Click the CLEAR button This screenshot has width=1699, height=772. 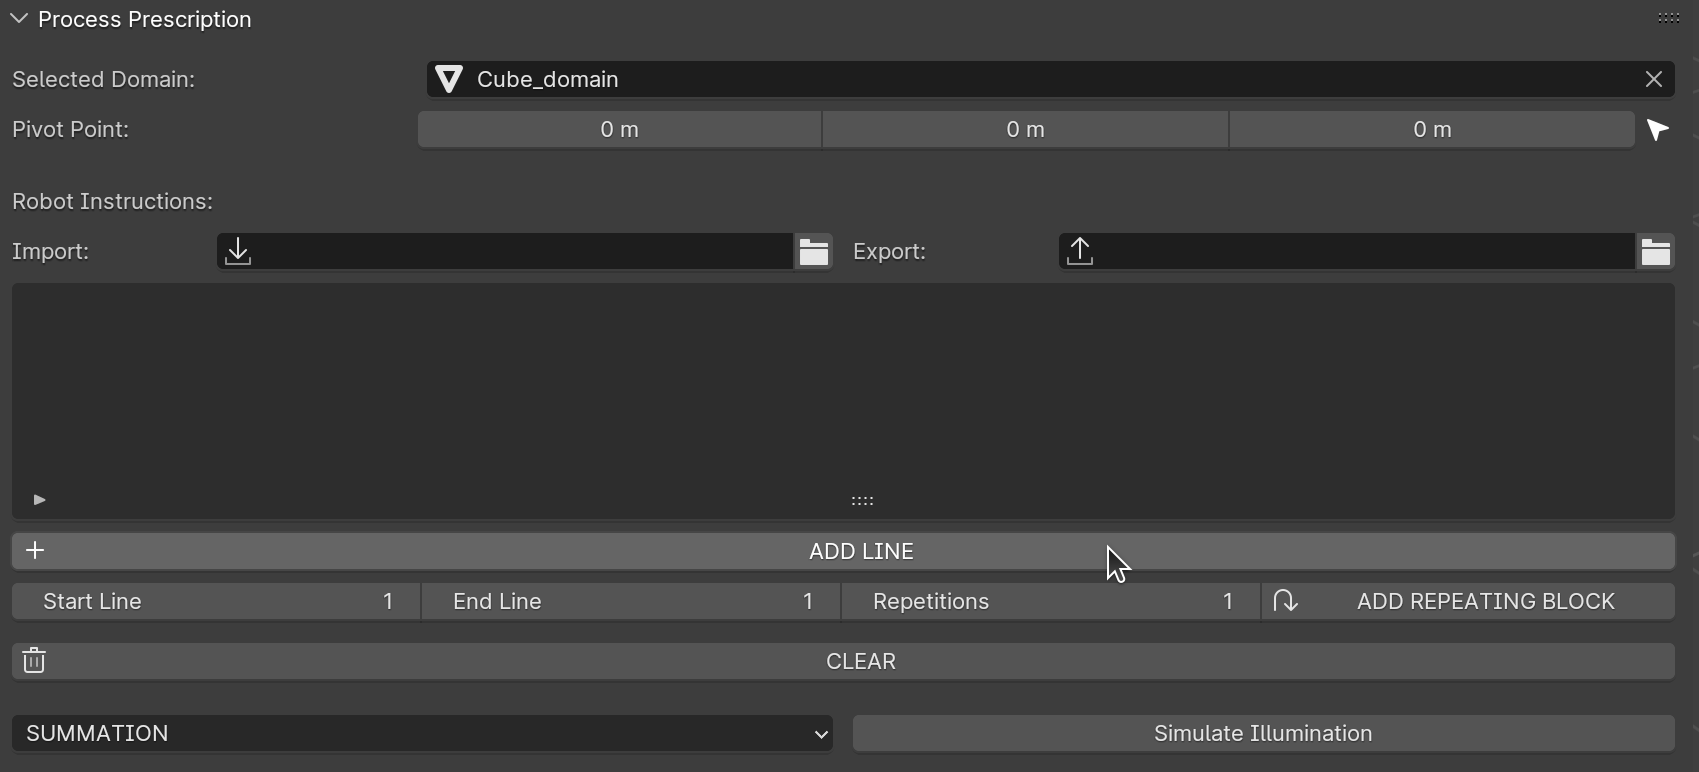[x=843, y=662]
